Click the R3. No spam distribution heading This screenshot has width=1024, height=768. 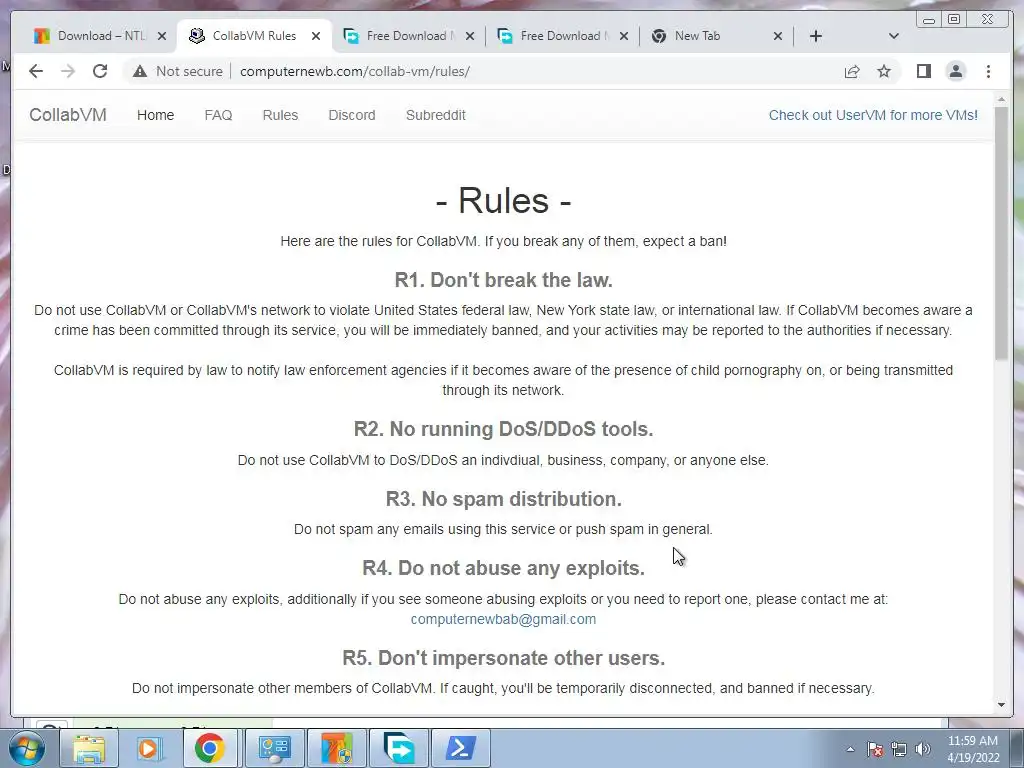coord(504,499)
